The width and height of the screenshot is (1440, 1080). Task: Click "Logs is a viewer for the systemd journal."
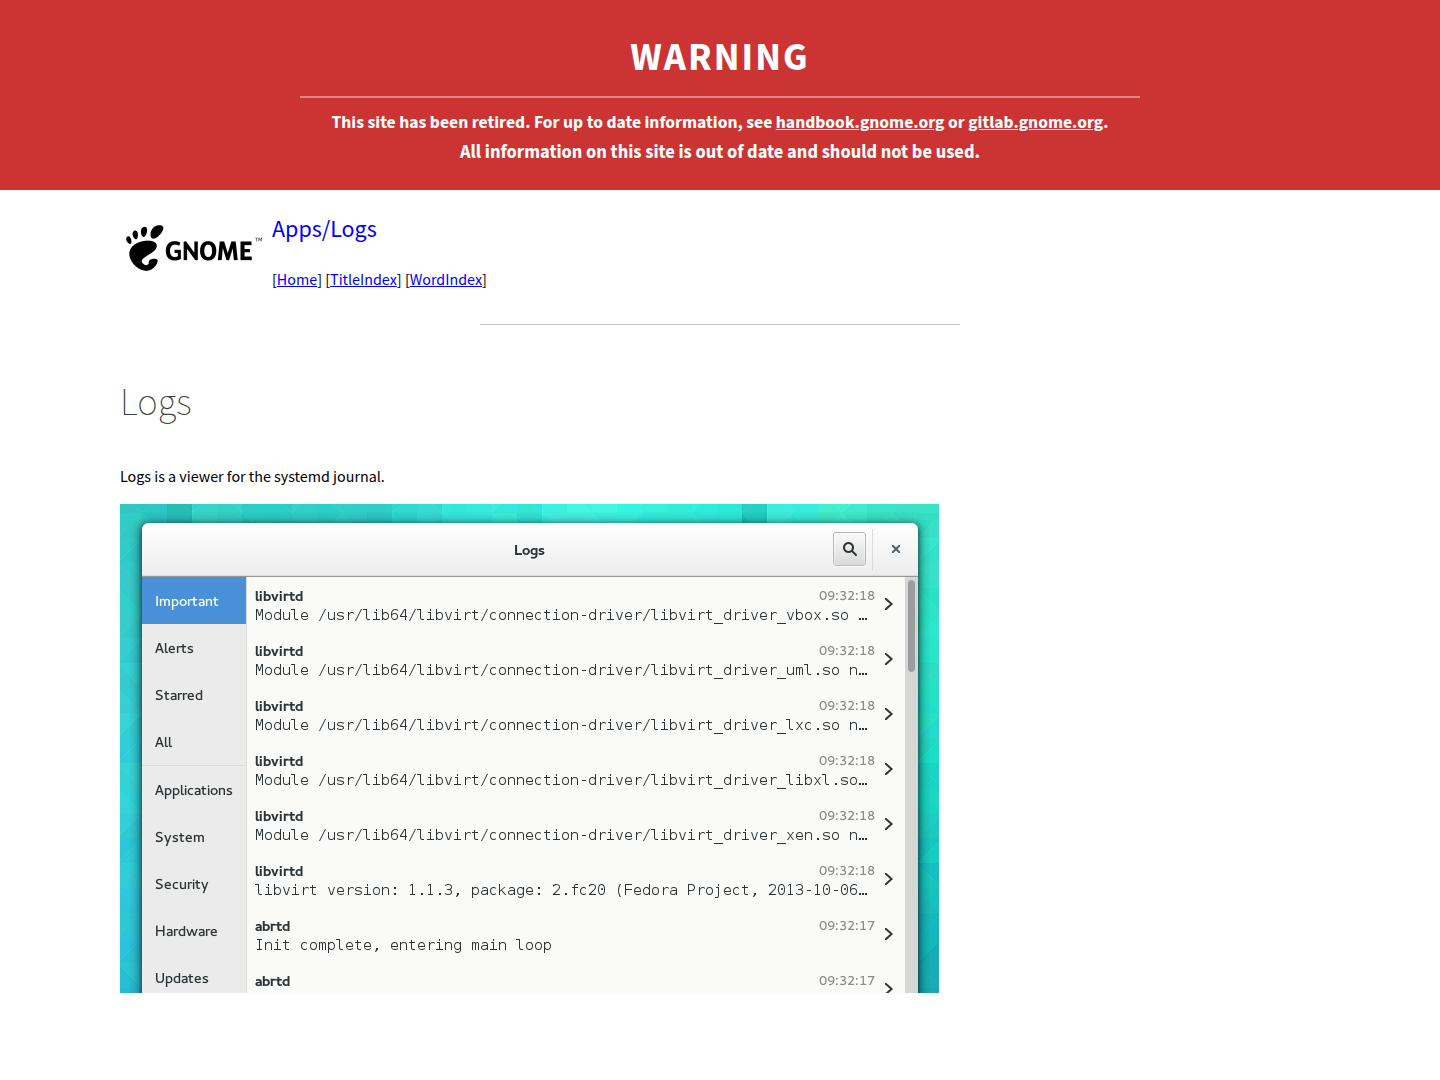pos(252,477)
